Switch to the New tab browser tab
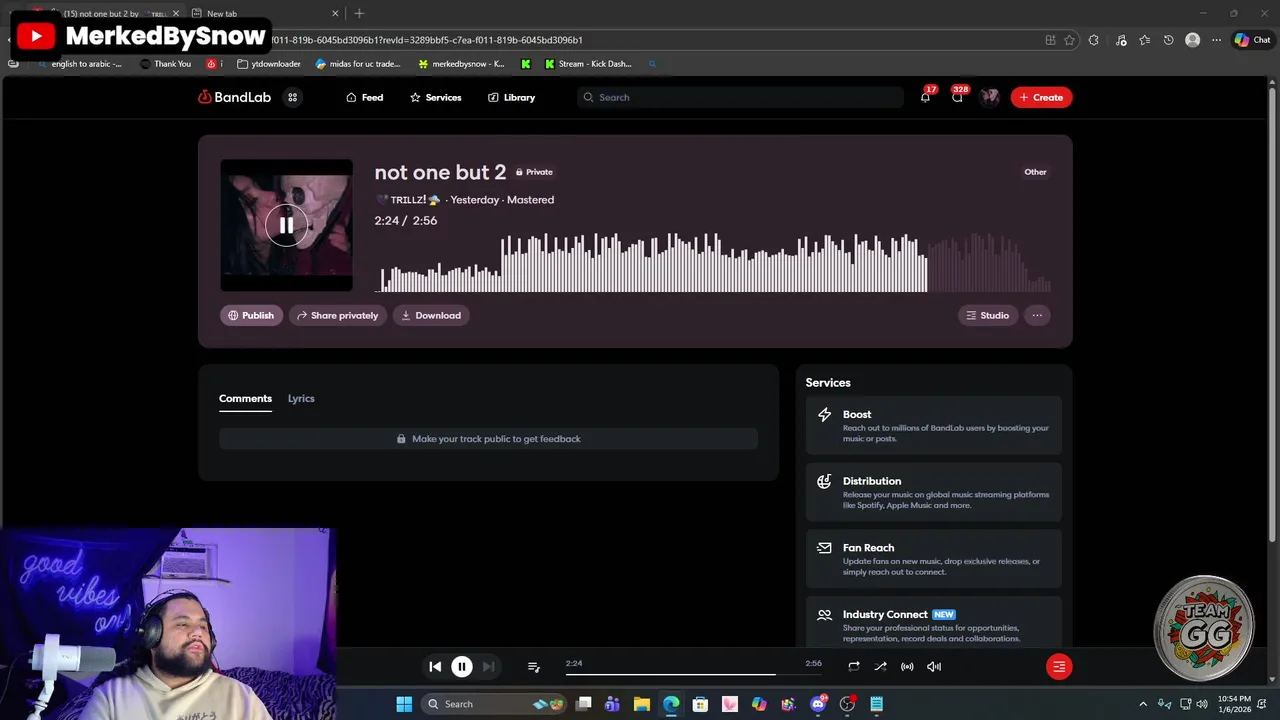 [x=262, y=13]
